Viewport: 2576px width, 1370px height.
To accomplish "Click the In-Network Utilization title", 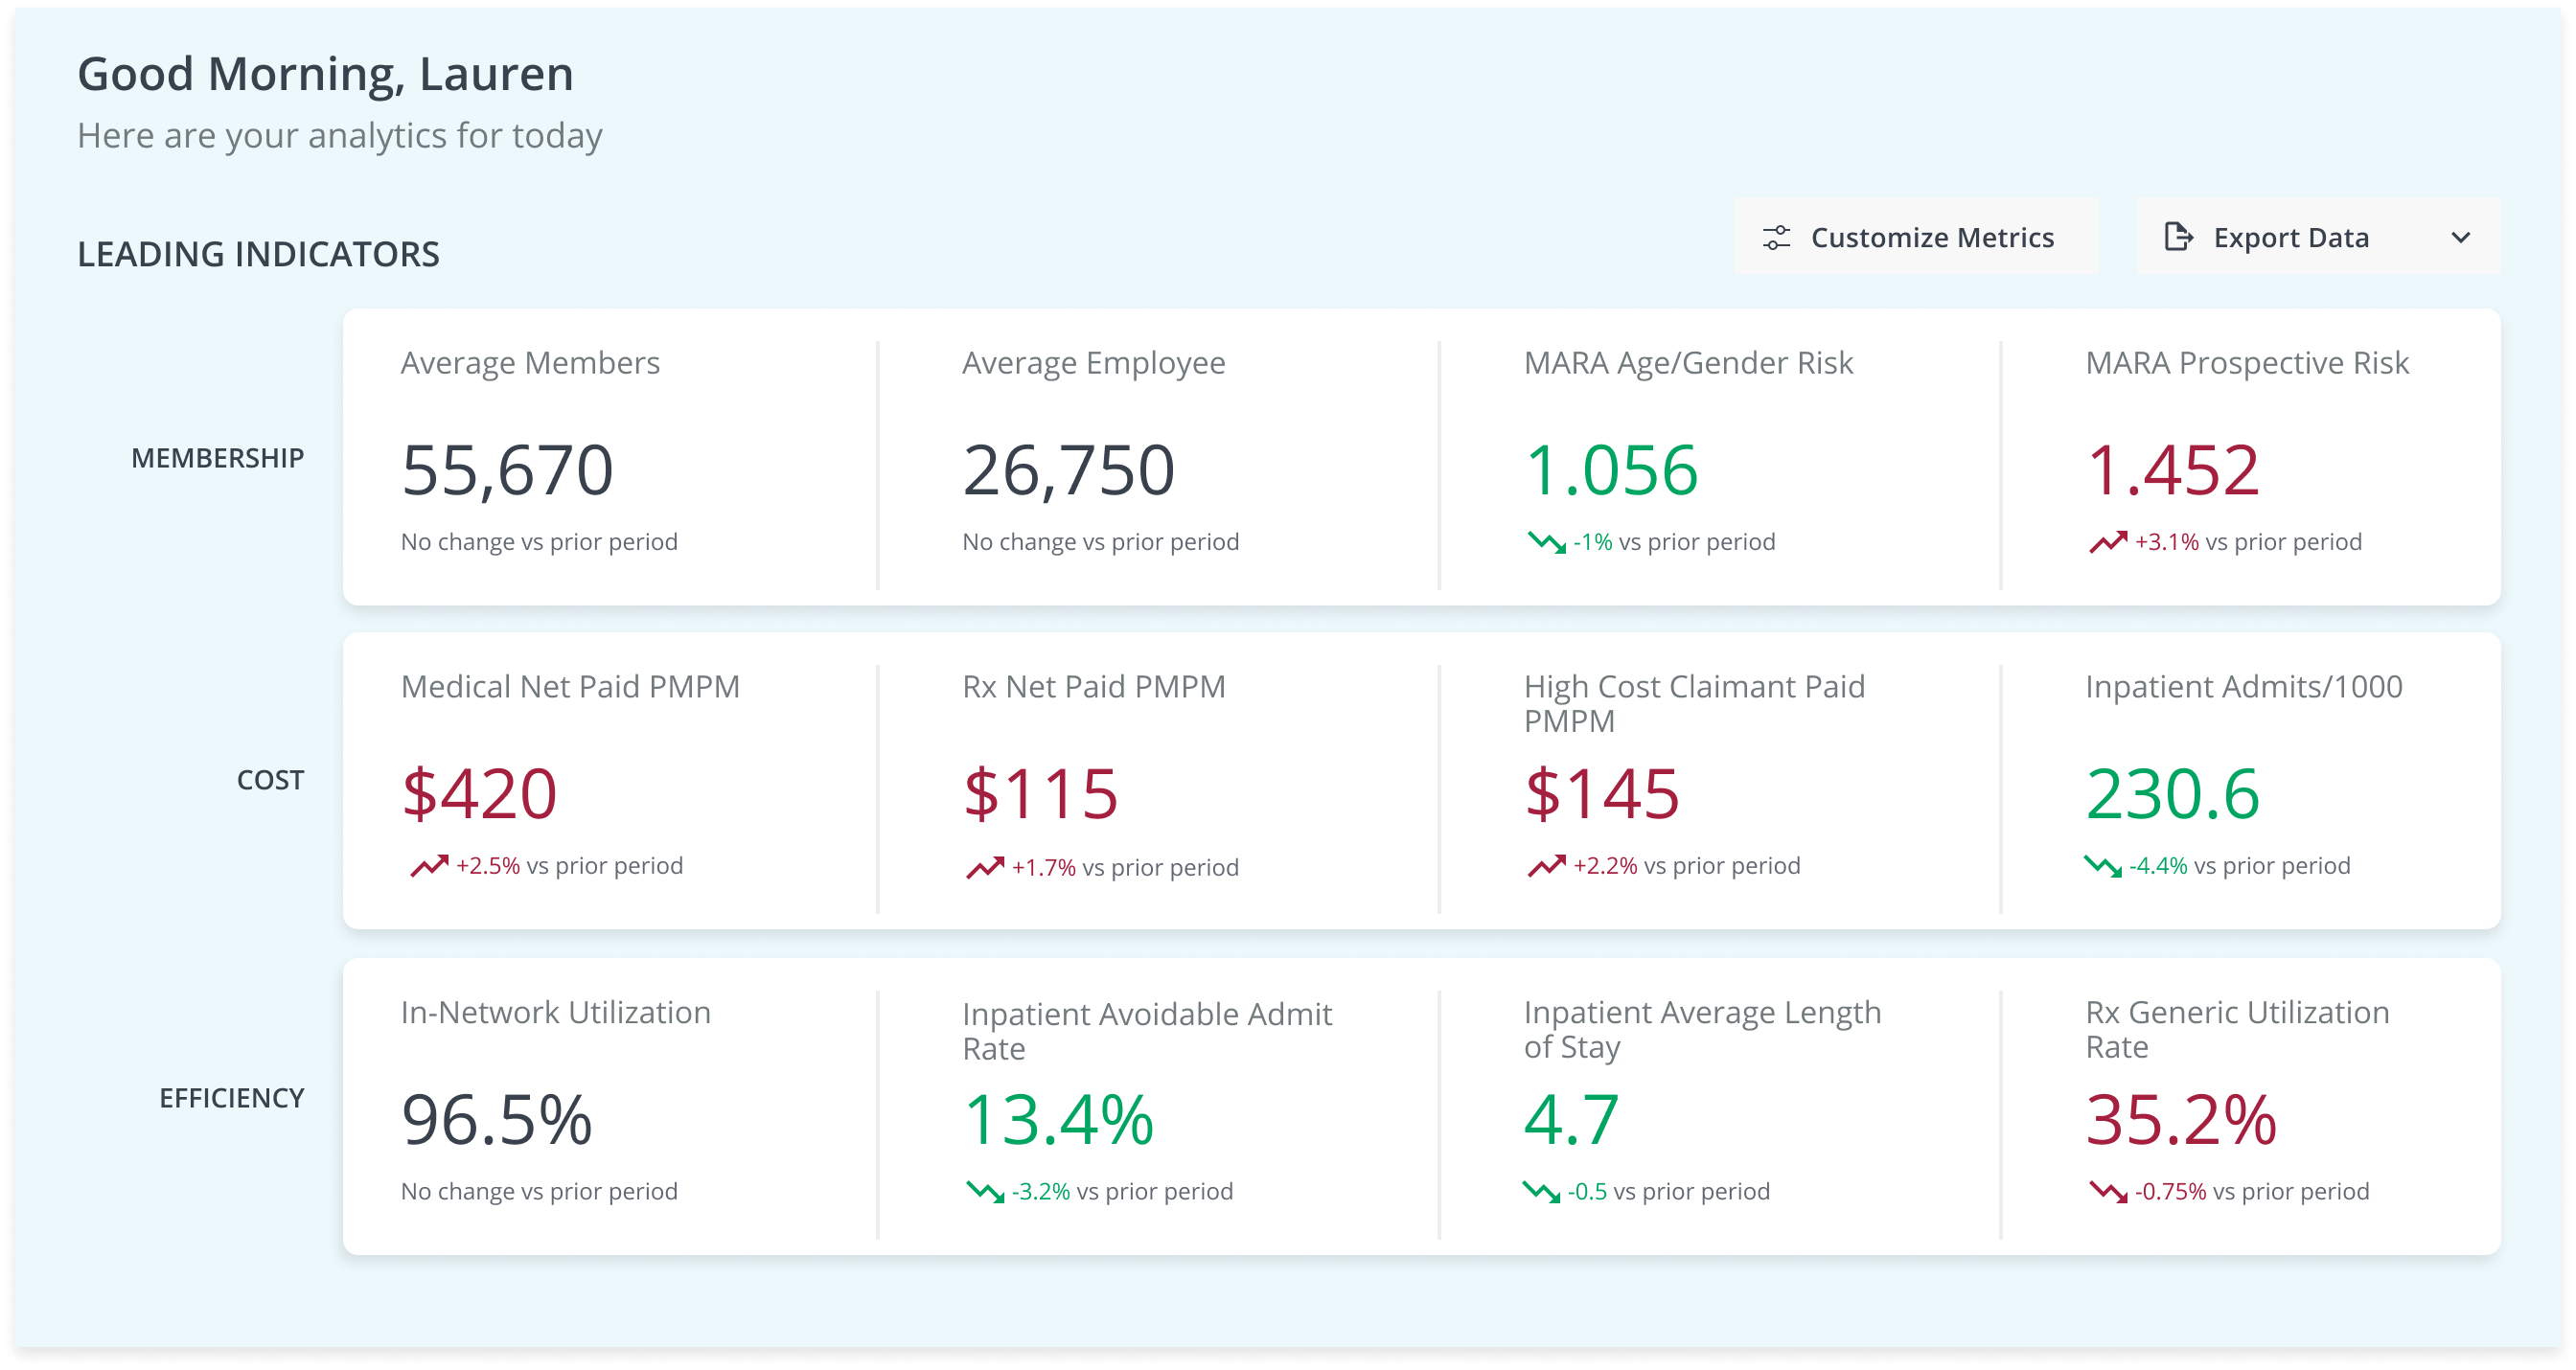I will 555,1013.
